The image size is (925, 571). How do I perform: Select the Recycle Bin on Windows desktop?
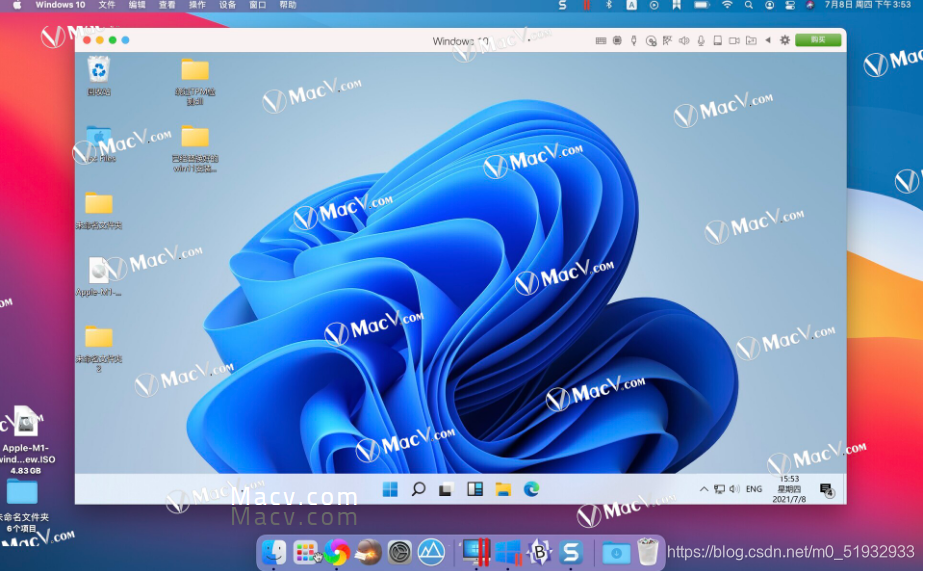point(99,76)
